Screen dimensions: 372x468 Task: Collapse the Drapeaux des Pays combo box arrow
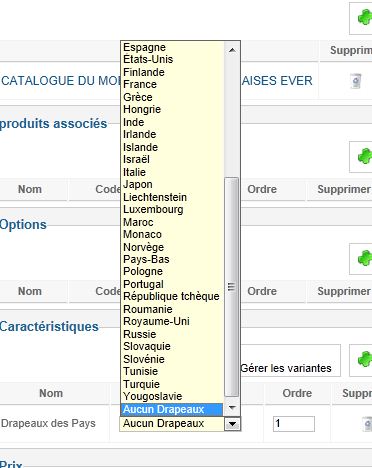click(x=232, y=424)
